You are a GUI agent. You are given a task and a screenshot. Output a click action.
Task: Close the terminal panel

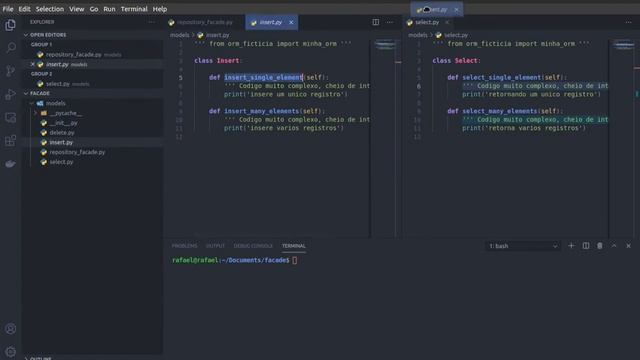coord(628,246)
